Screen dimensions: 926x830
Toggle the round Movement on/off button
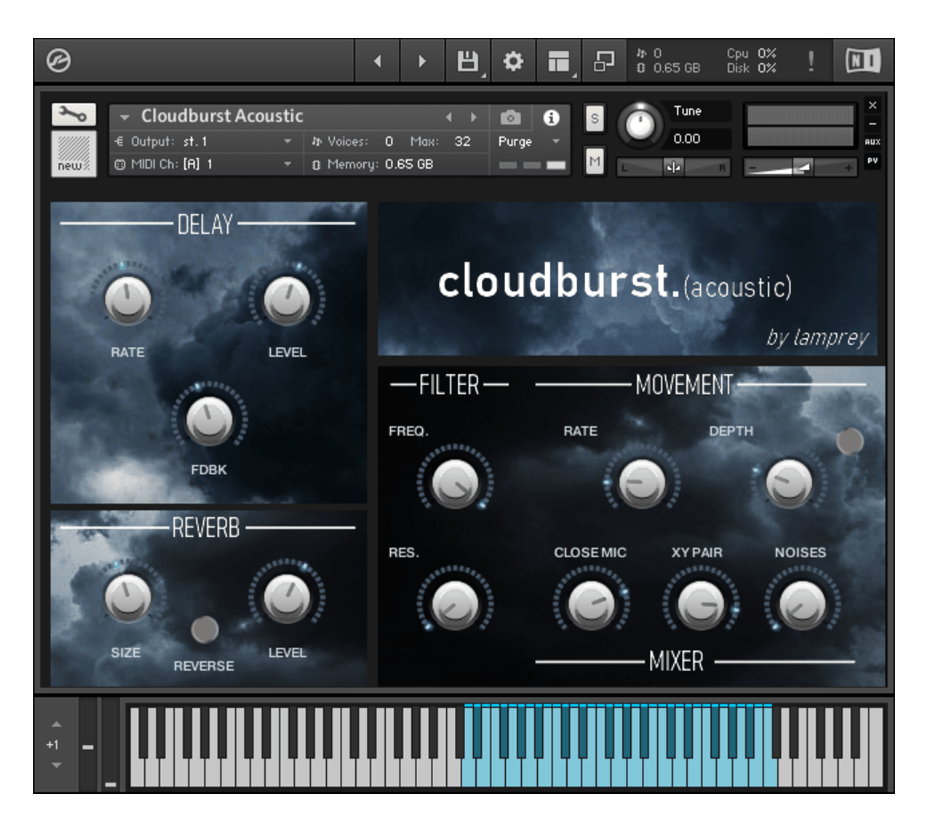pos(850,441)
